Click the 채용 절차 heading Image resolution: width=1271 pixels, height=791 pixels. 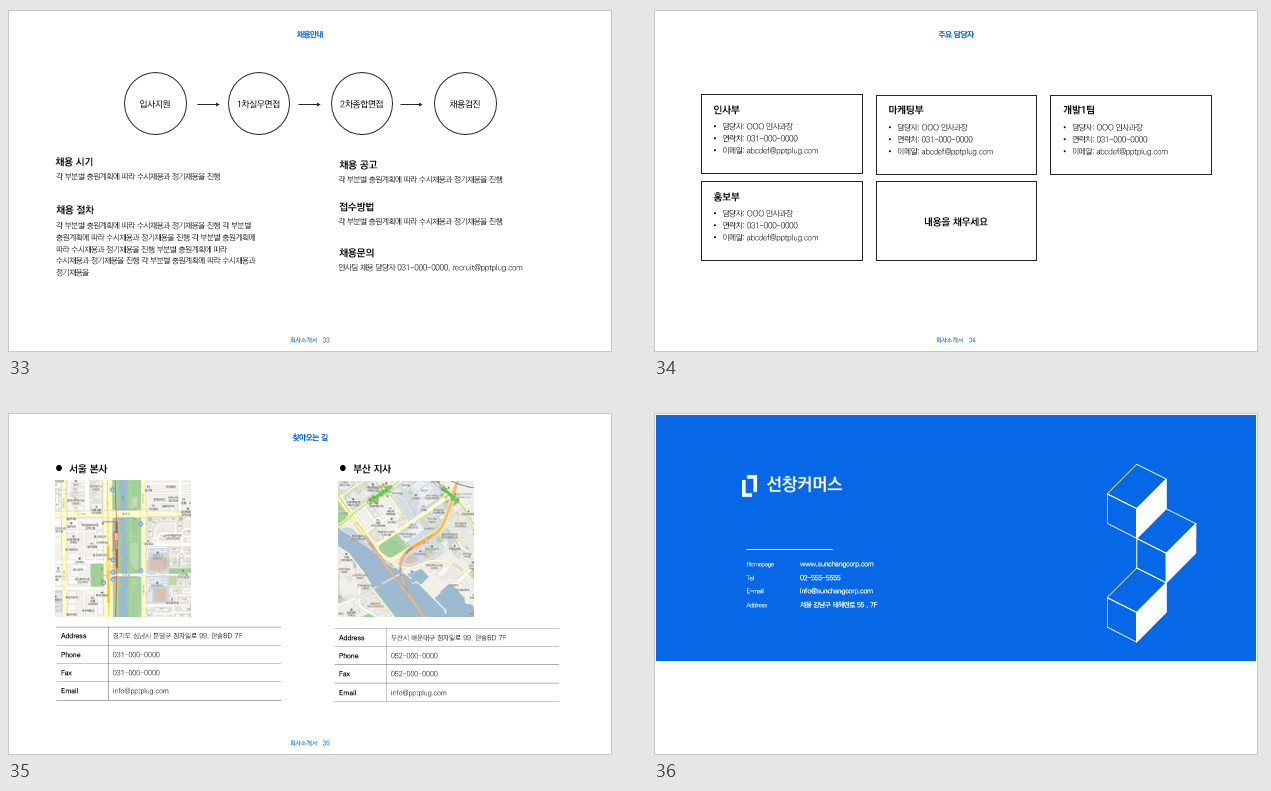tap(75, 210)
